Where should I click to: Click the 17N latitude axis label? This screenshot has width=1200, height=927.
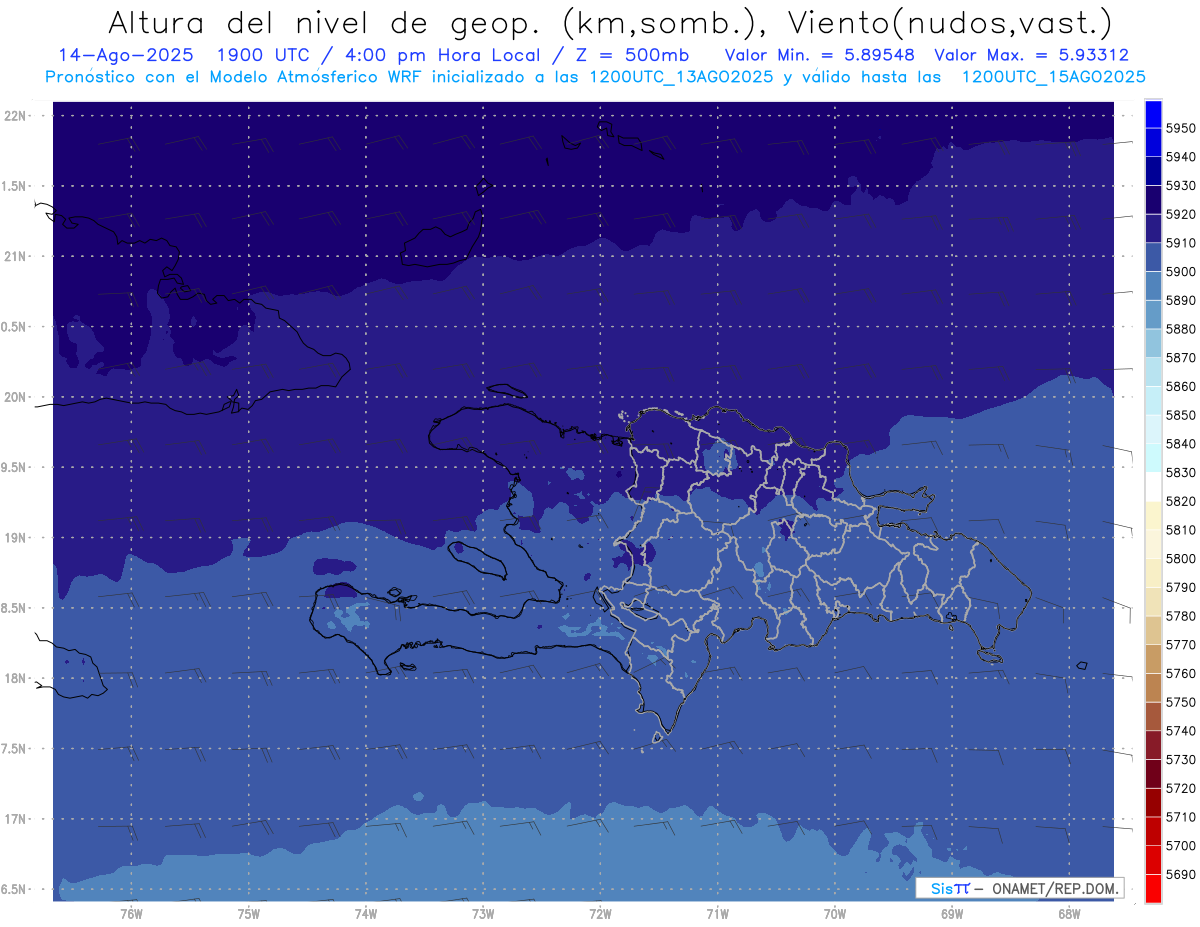tap(15, 819)
